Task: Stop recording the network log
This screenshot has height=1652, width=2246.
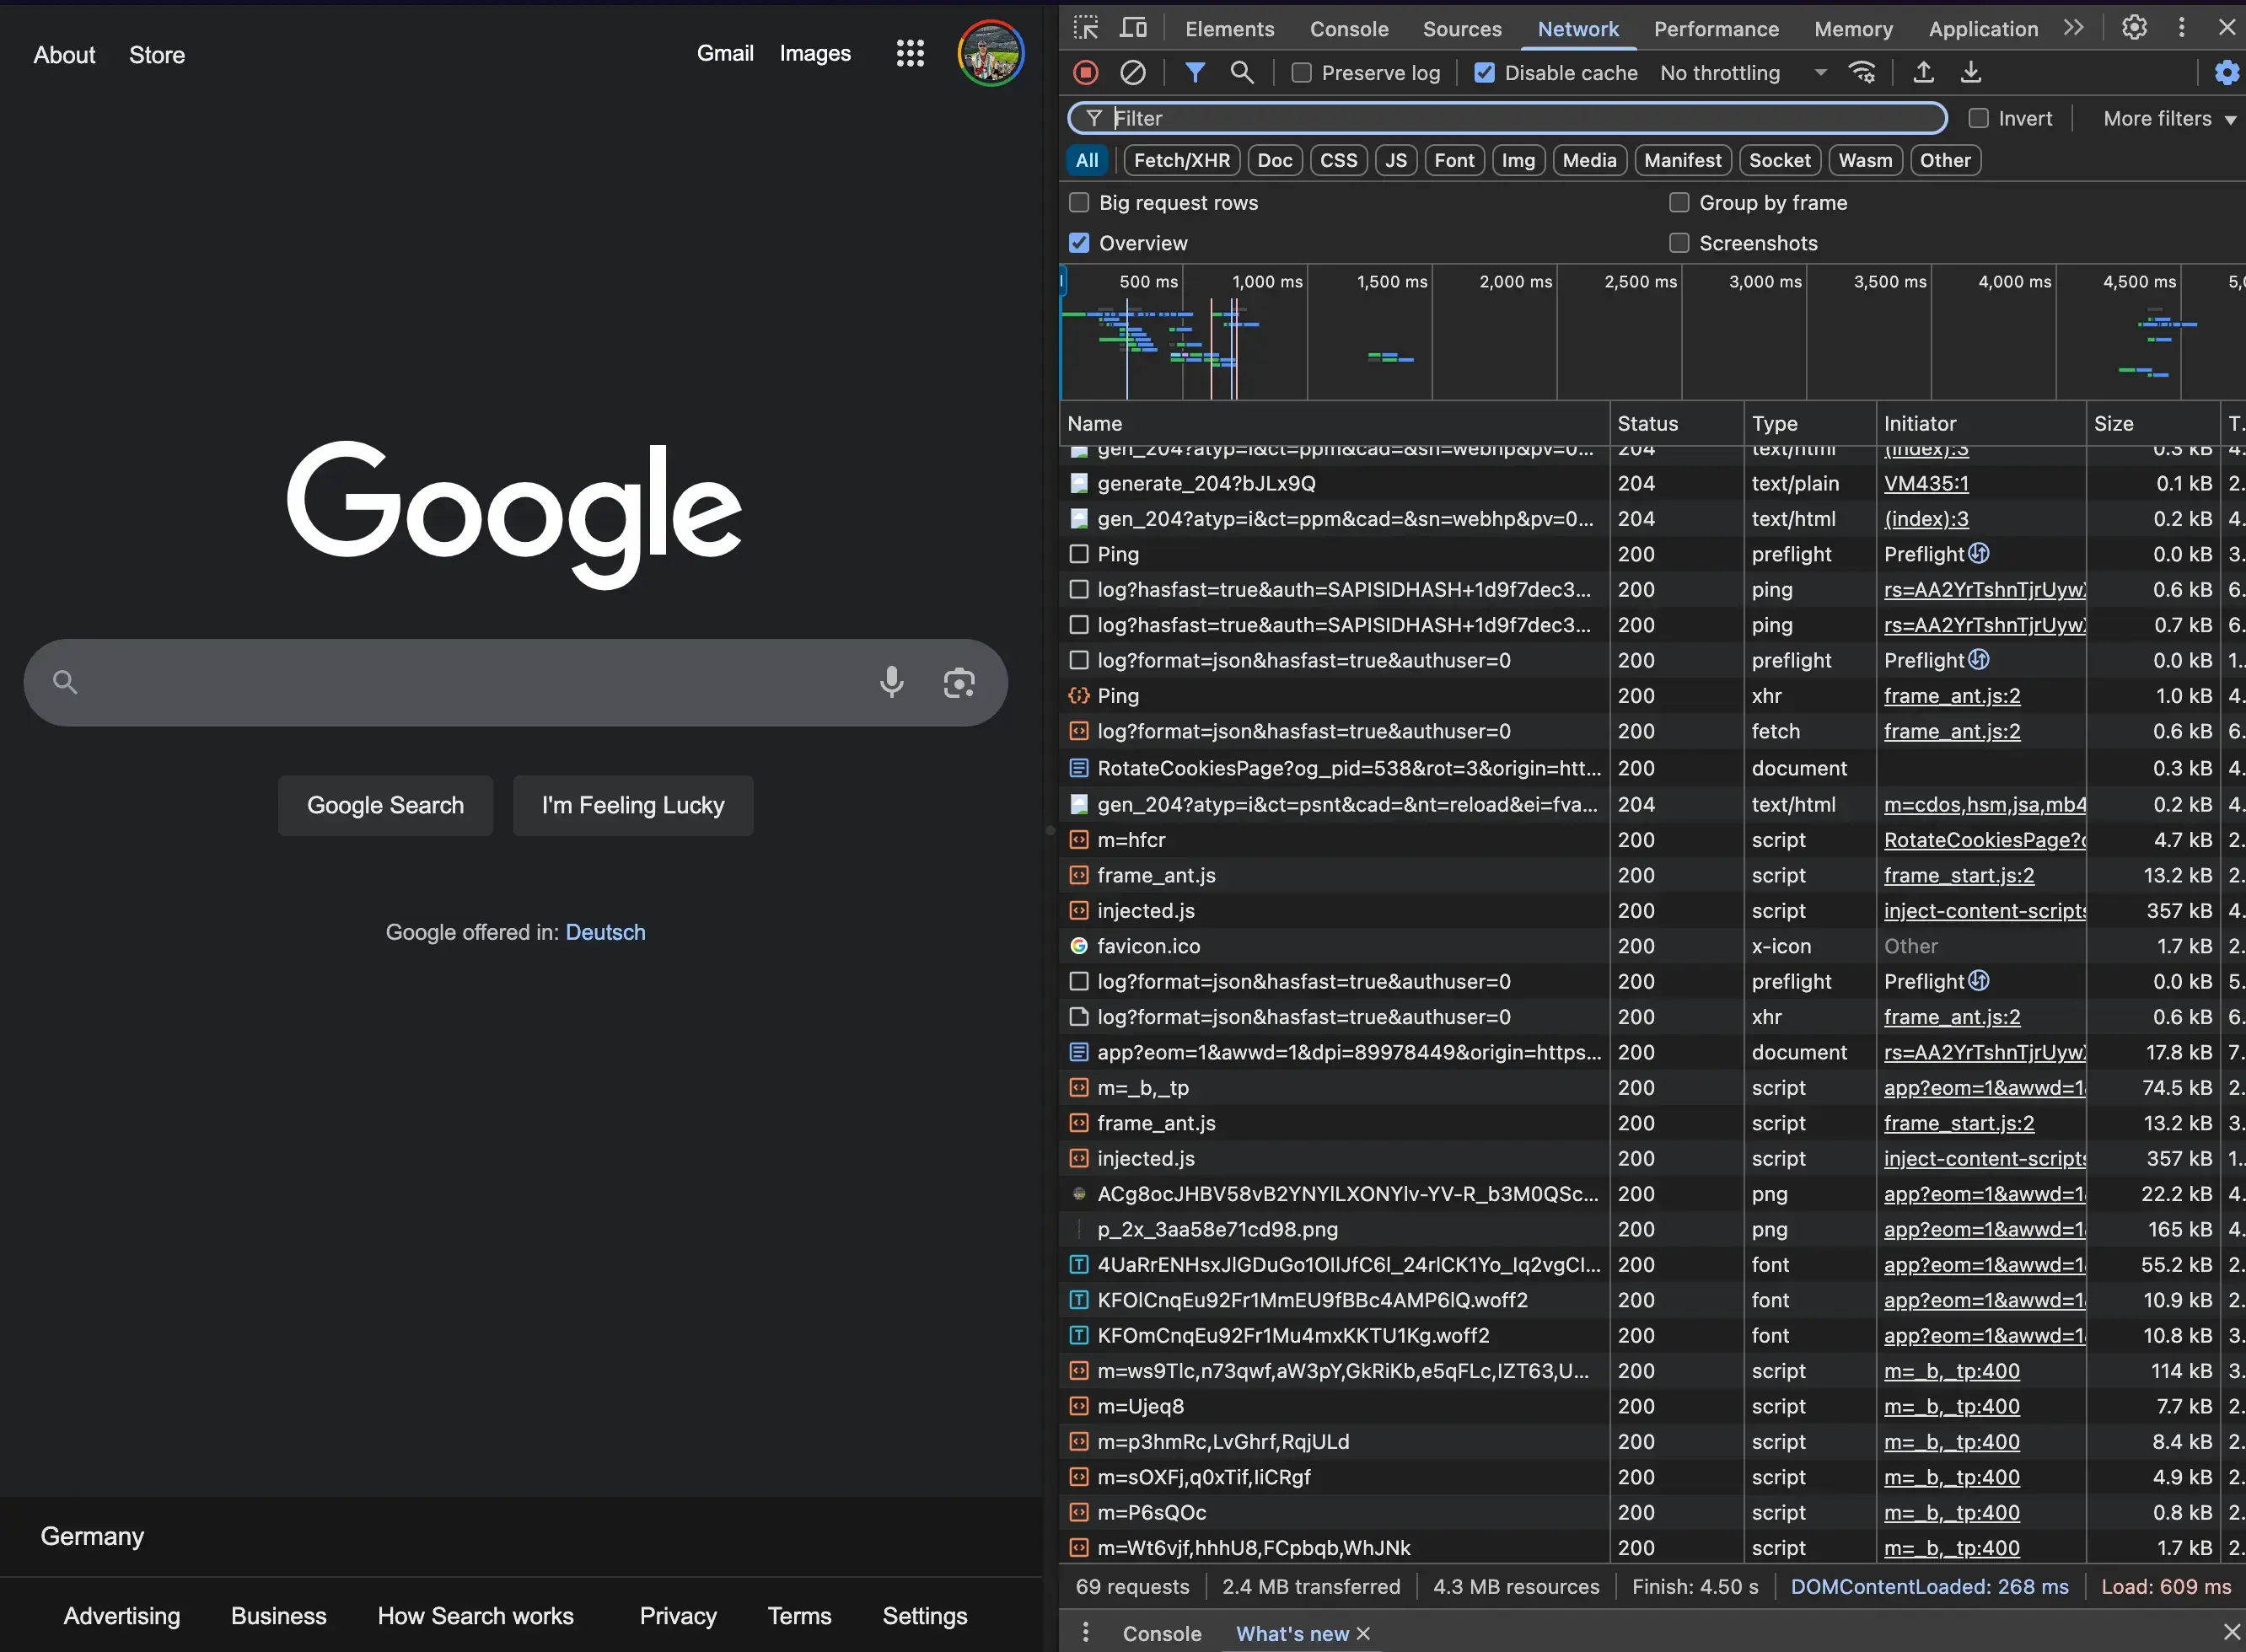Action: tap(1086, 72)
